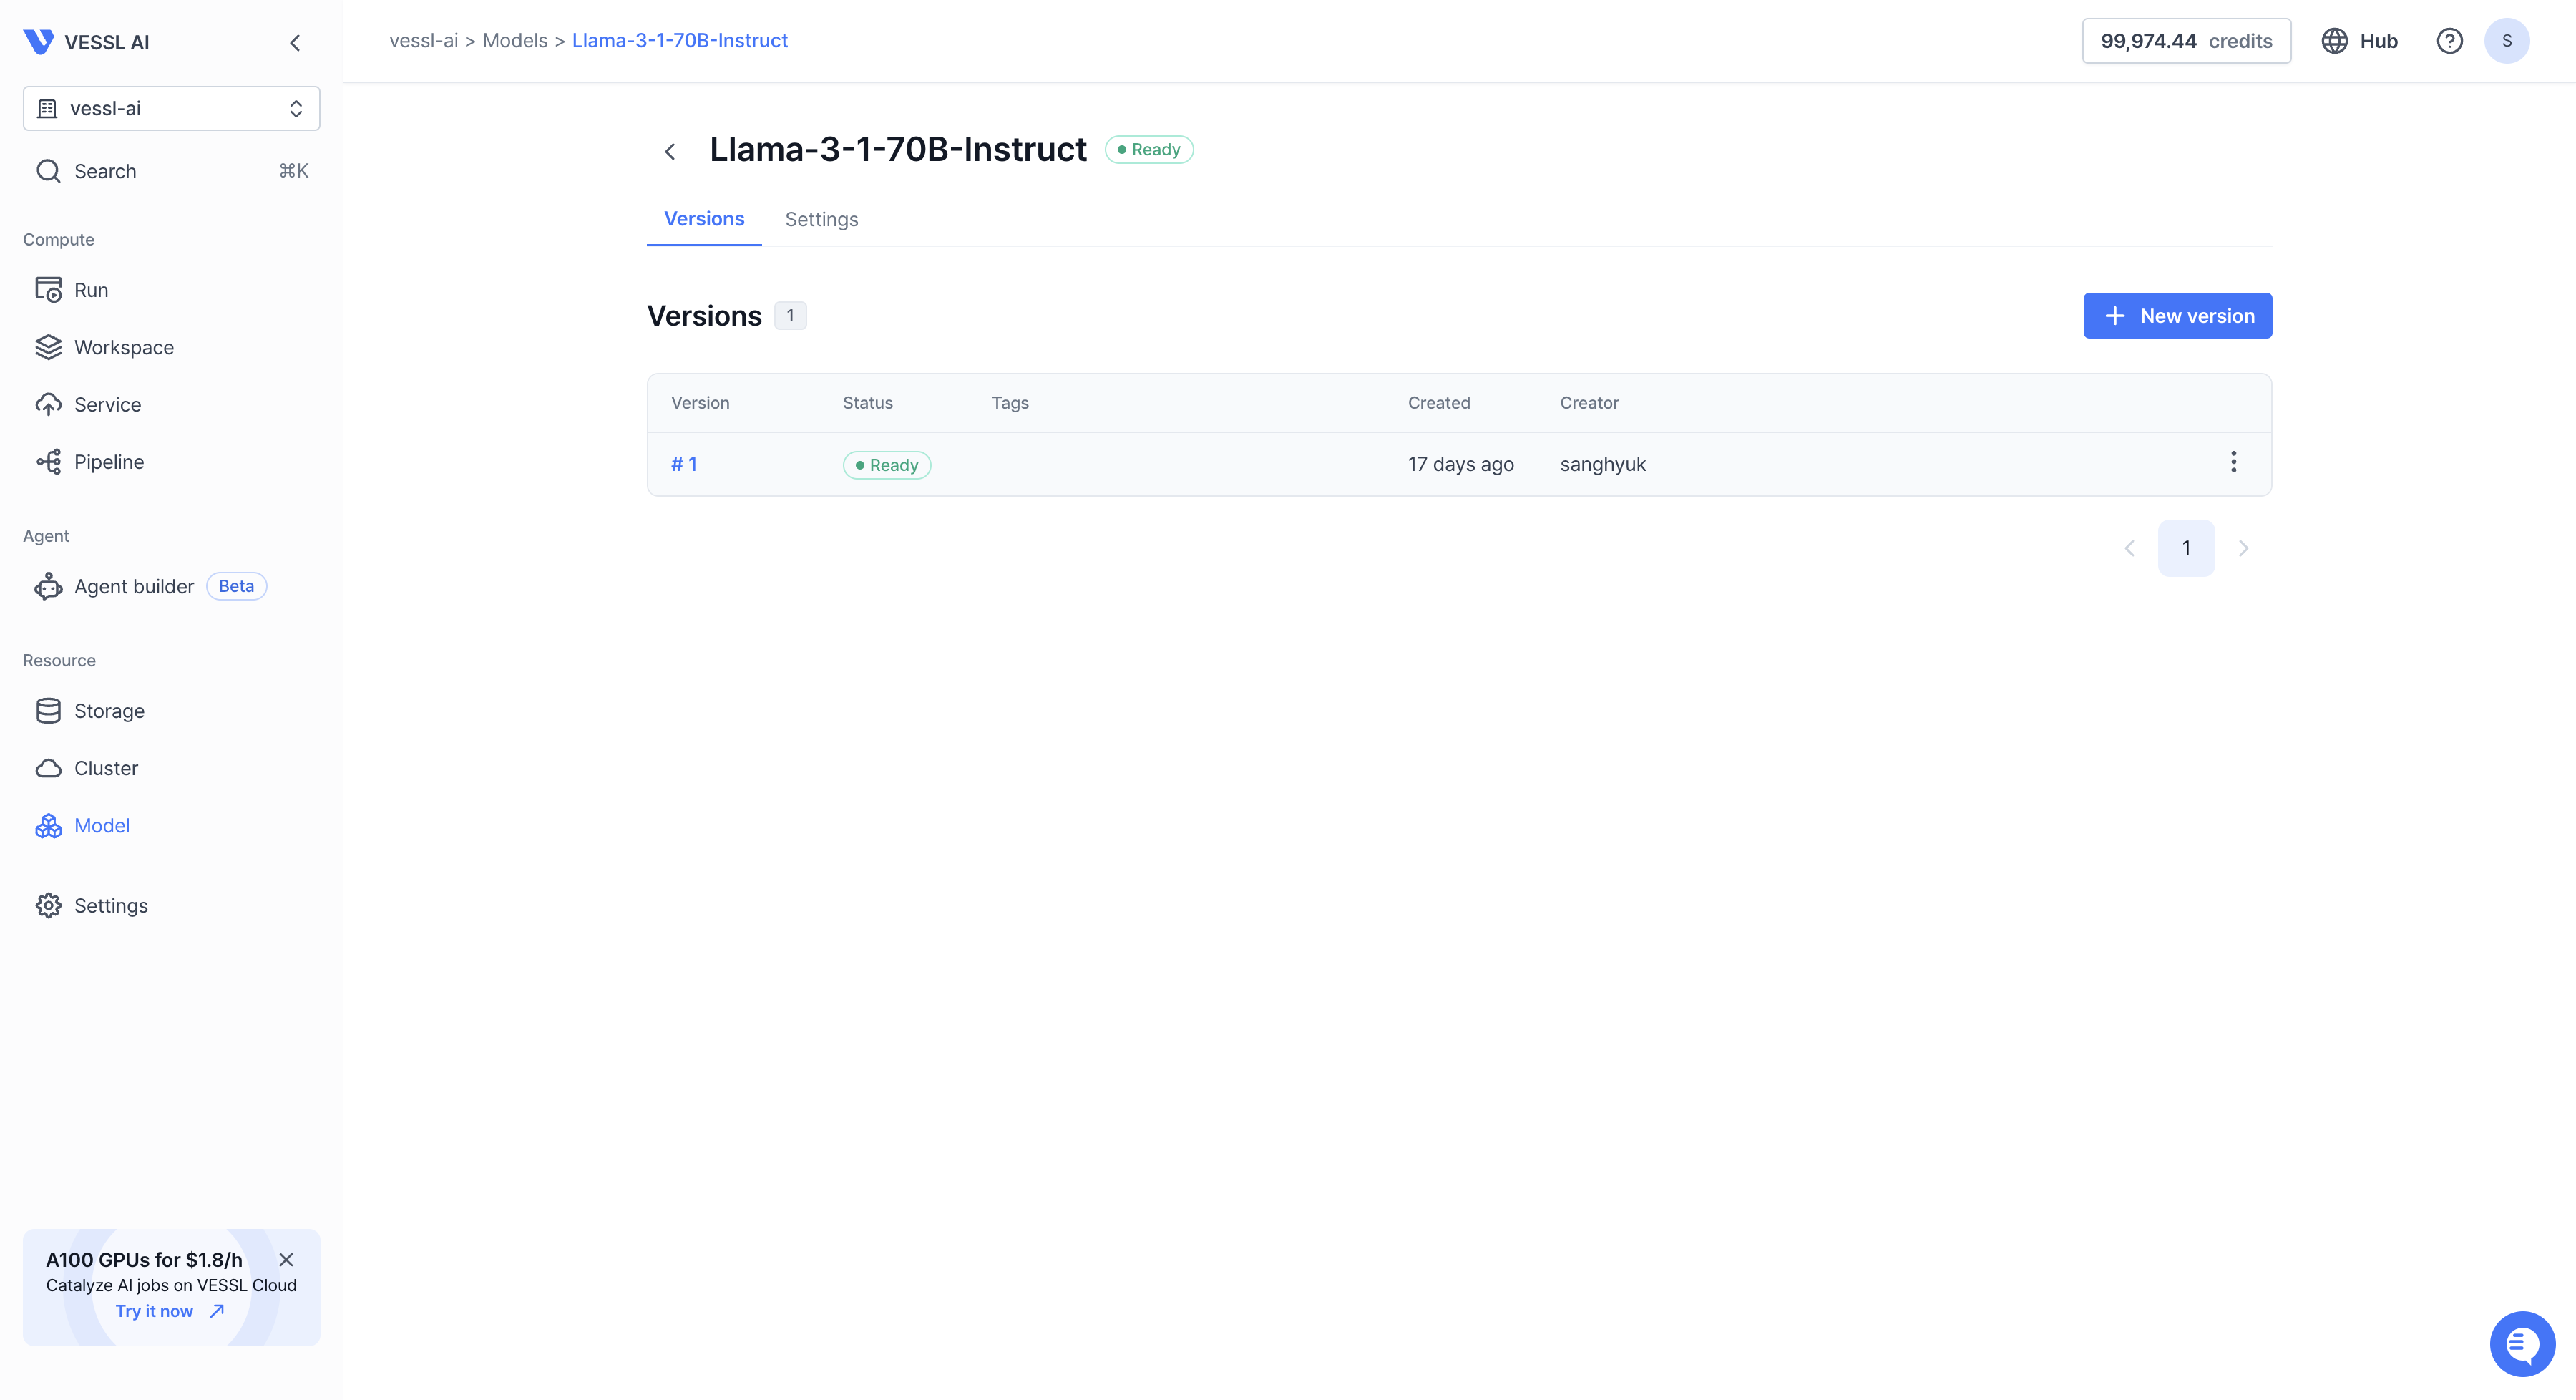Switch to the Settings tab
The width and height of the screenshot is (2576, 1400).
click(x=821, y=219)
